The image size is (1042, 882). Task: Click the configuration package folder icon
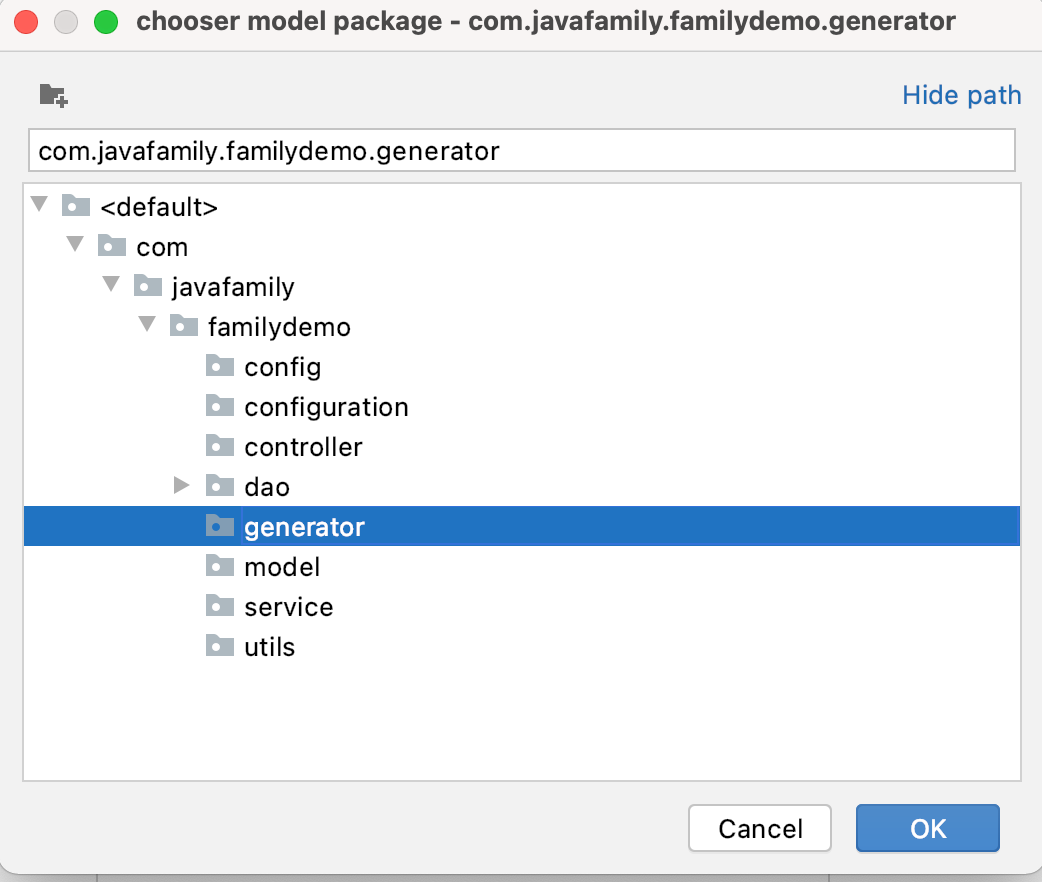coord(219,406)
